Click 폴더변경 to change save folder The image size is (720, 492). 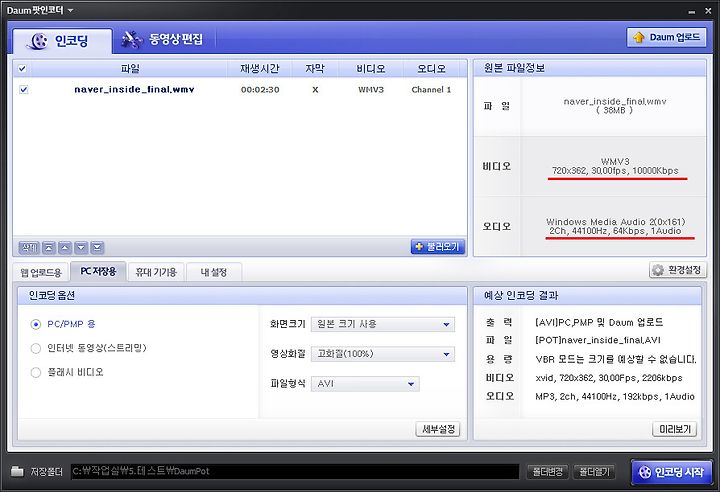coord(547,471)
